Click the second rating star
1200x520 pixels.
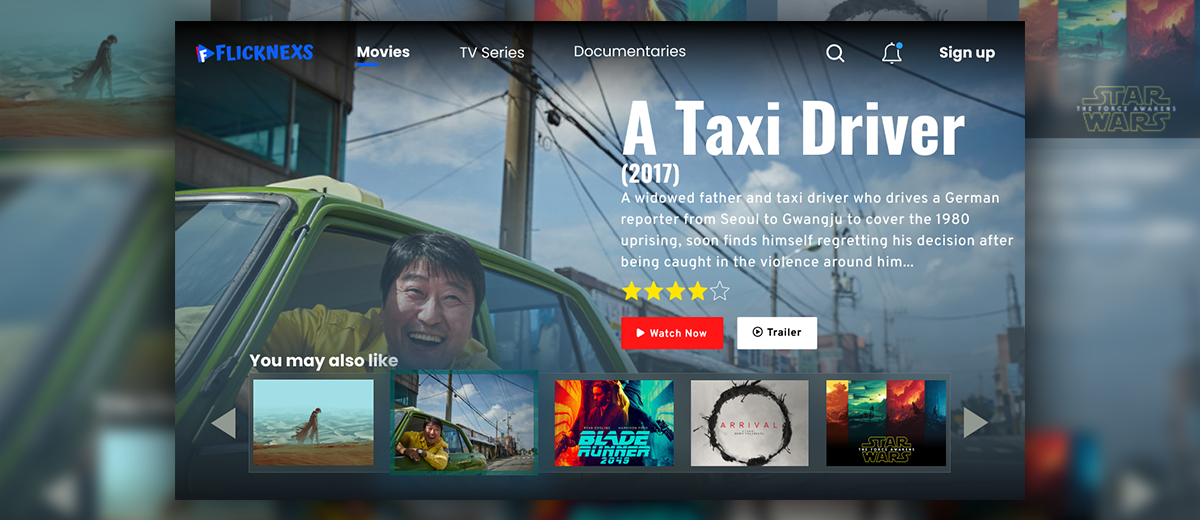pyautogui.click(x=654, y=292)
